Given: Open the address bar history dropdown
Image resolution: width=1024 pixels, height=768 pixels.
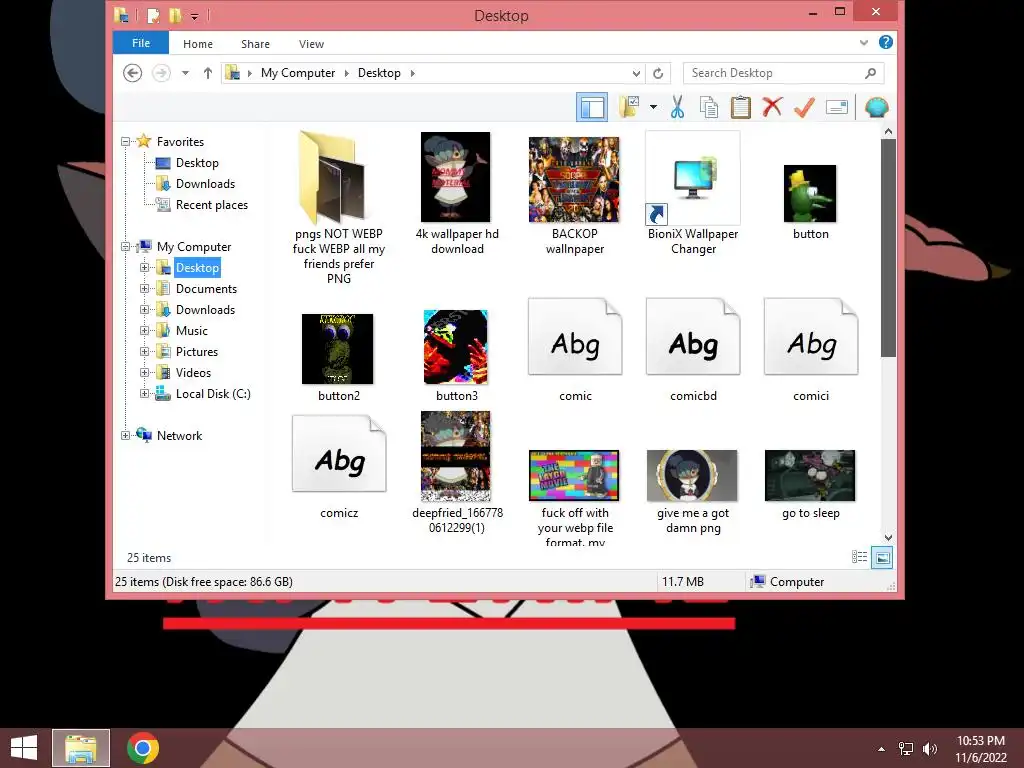Looking at the screenshot, I should pos(636,73).
